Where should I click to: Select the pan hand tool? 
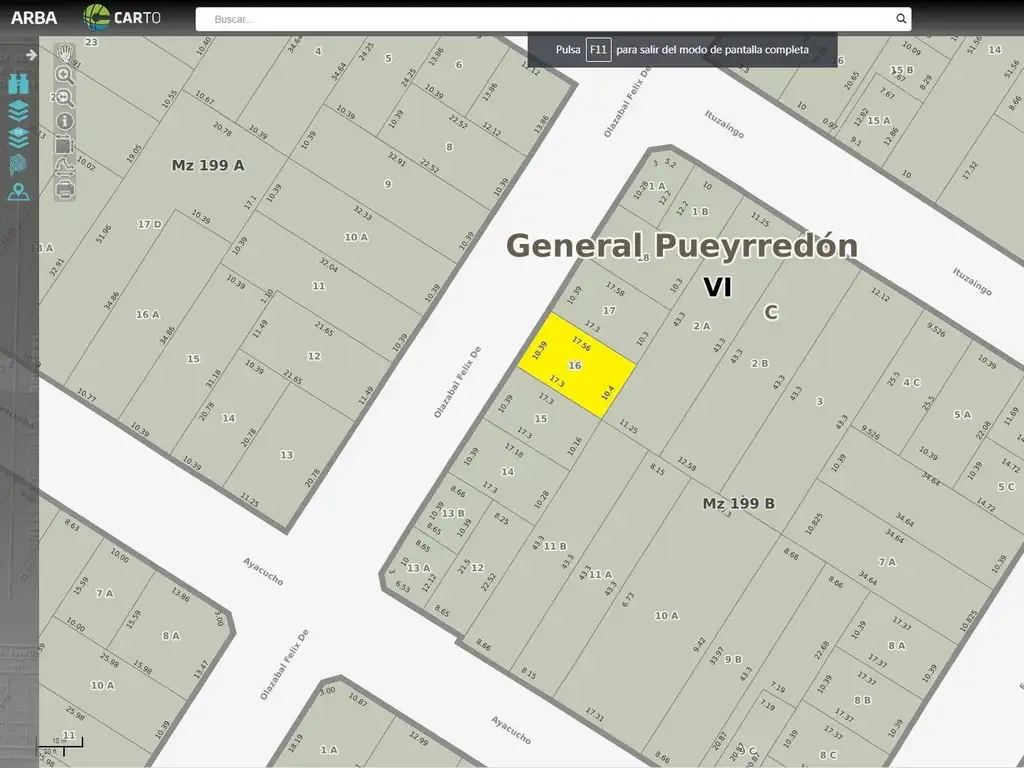tap(65, 53)
